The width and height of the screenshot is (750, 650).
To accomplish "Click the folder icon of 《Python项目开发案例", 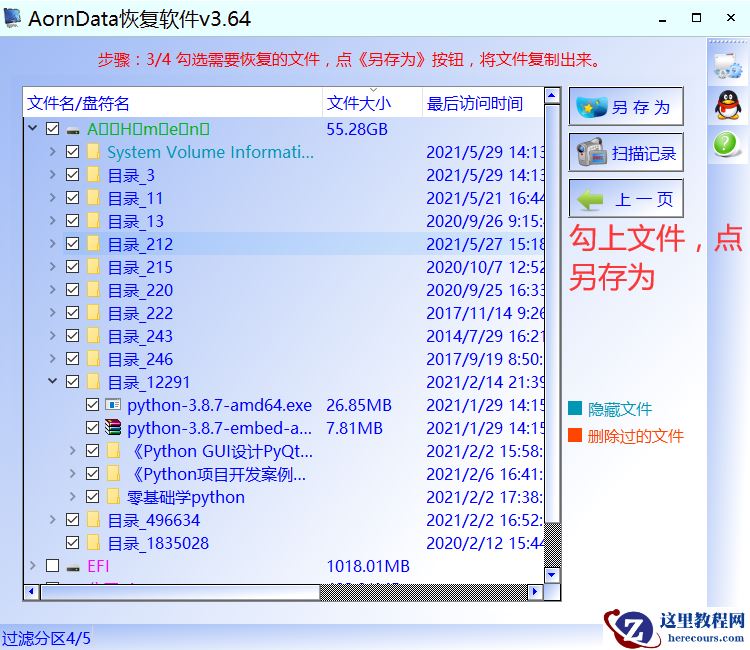I will [113, 474].
